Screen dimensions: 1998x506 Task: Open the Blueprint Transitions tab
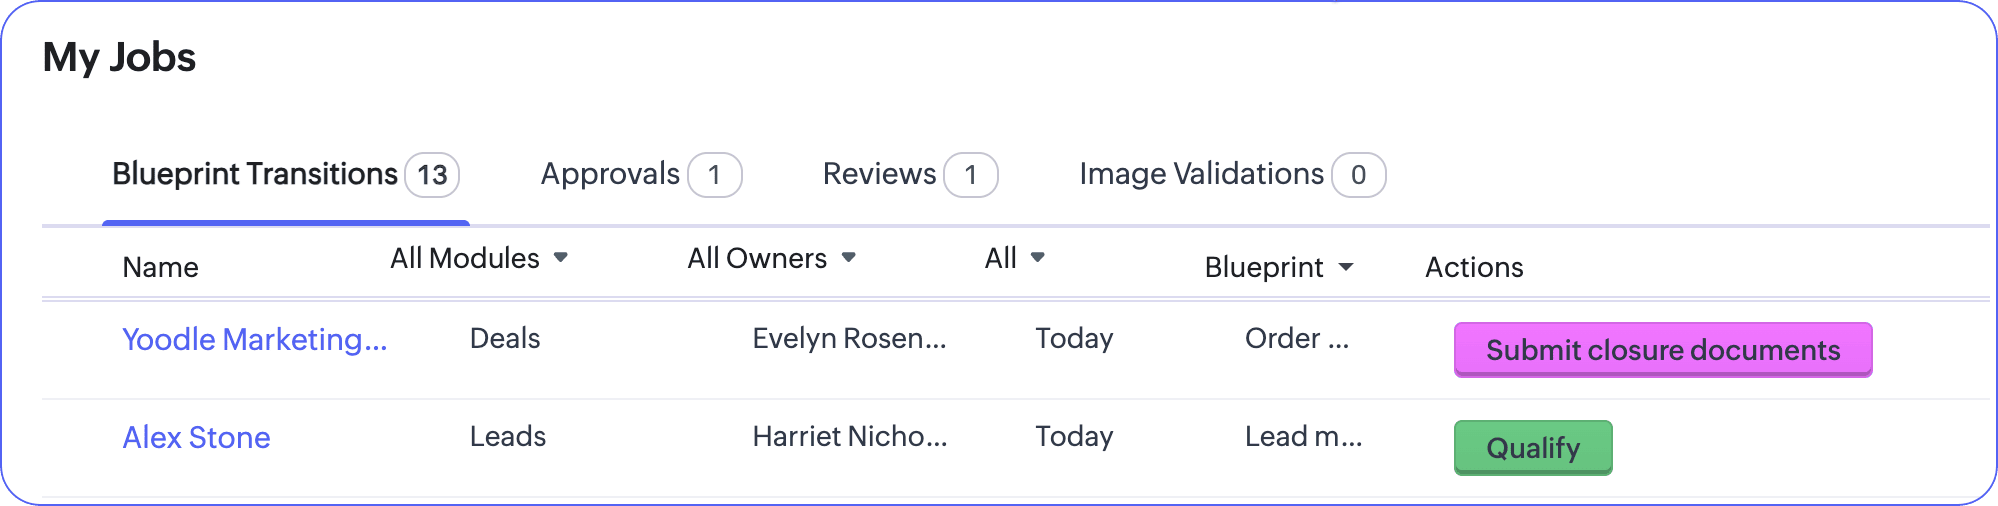[285, 175]
